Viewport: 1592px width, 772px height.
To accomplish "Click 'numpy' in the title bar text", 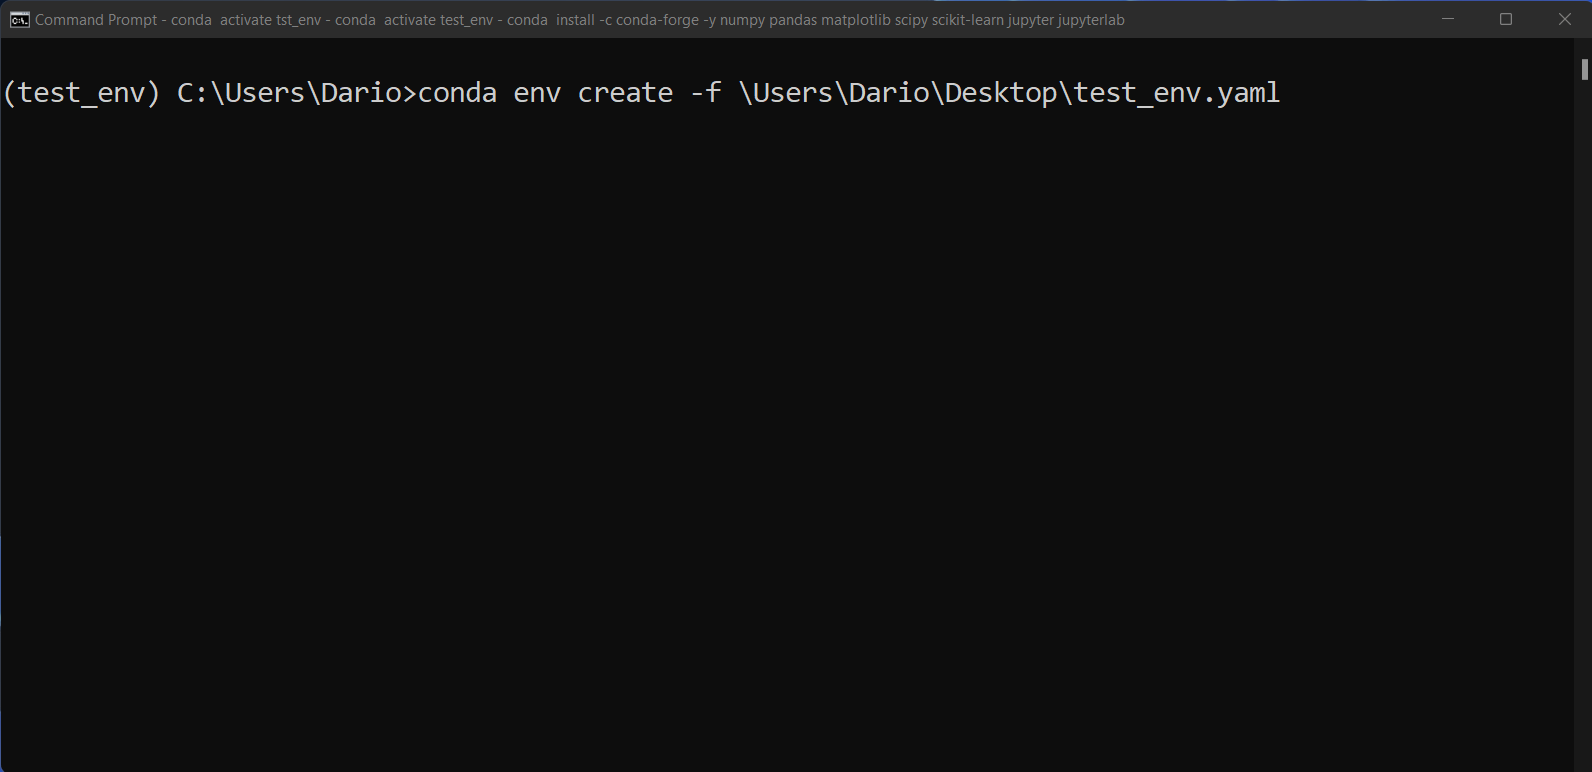I will tap(742, 19).
